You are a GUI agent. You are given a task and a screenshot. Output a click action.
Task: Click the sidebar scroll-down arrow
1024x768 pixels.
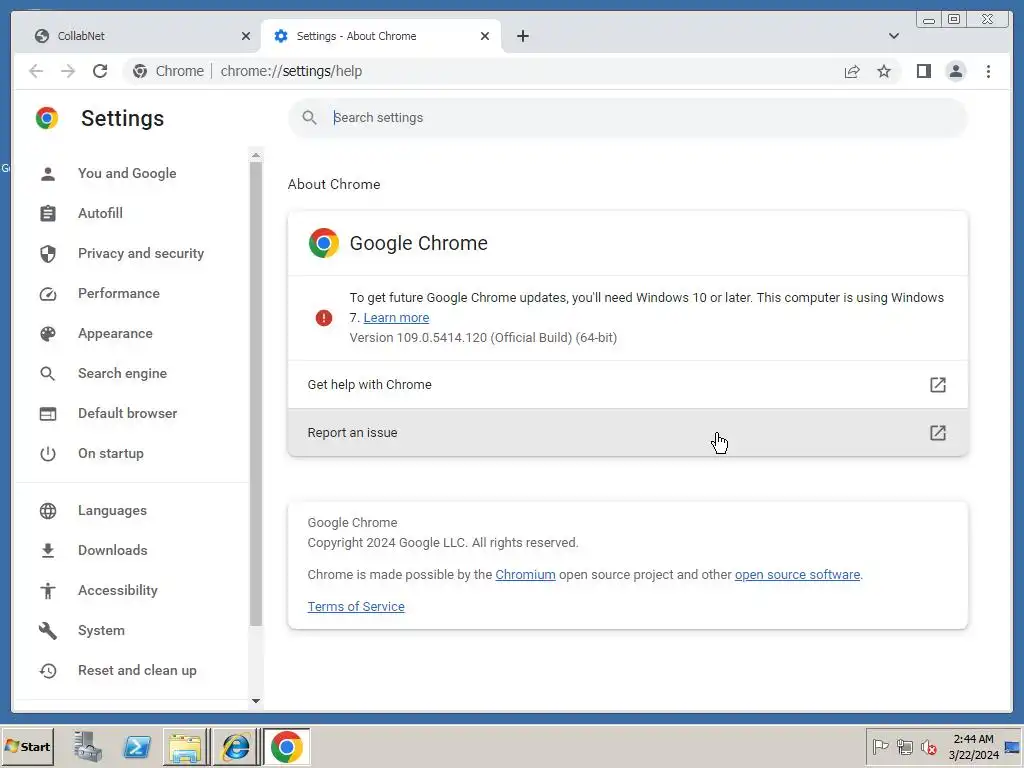click(x=256, y=701)
